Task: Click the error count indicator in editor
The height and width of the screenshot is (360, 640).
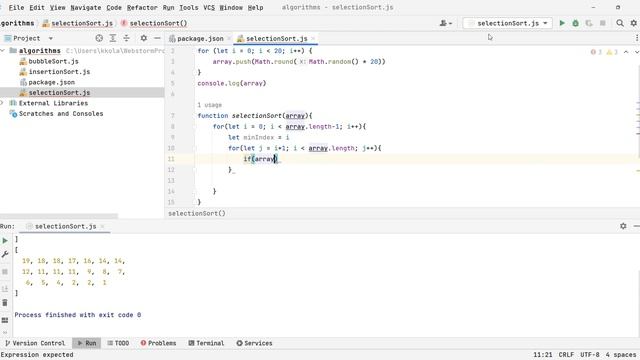Action: [596, 52]
